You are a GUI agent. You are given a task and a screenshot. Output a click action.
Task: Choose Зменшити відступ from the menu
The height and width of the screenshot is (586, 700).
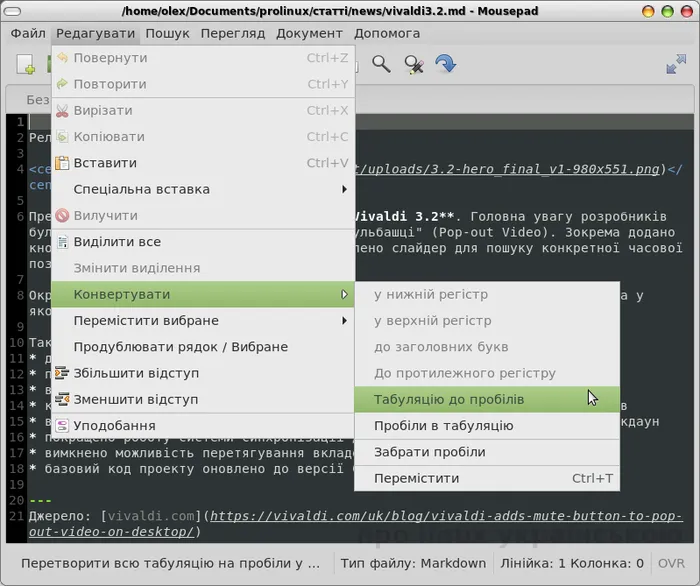coord(203,399)
